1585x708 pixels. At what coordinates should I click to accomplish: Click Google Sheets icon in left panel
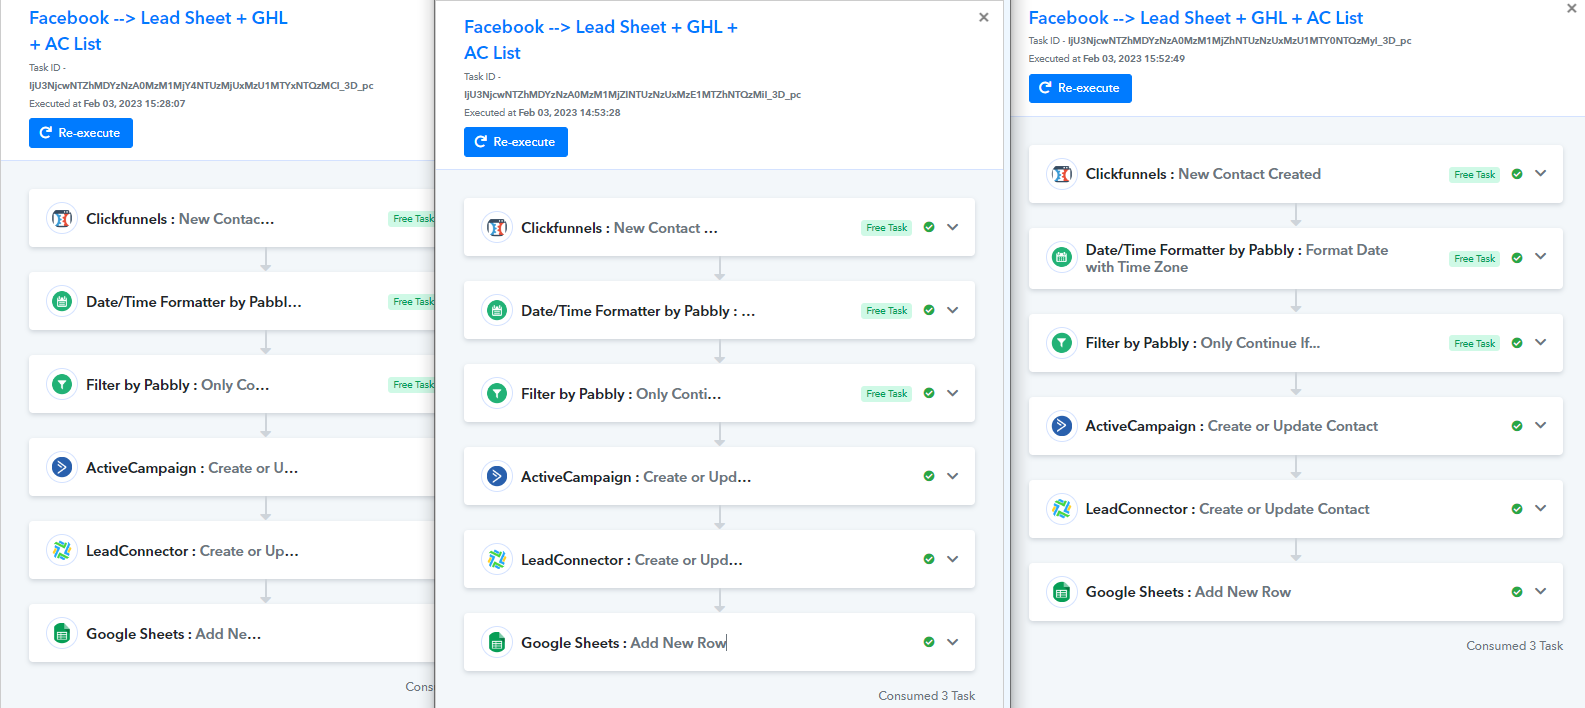pos(62,633)
